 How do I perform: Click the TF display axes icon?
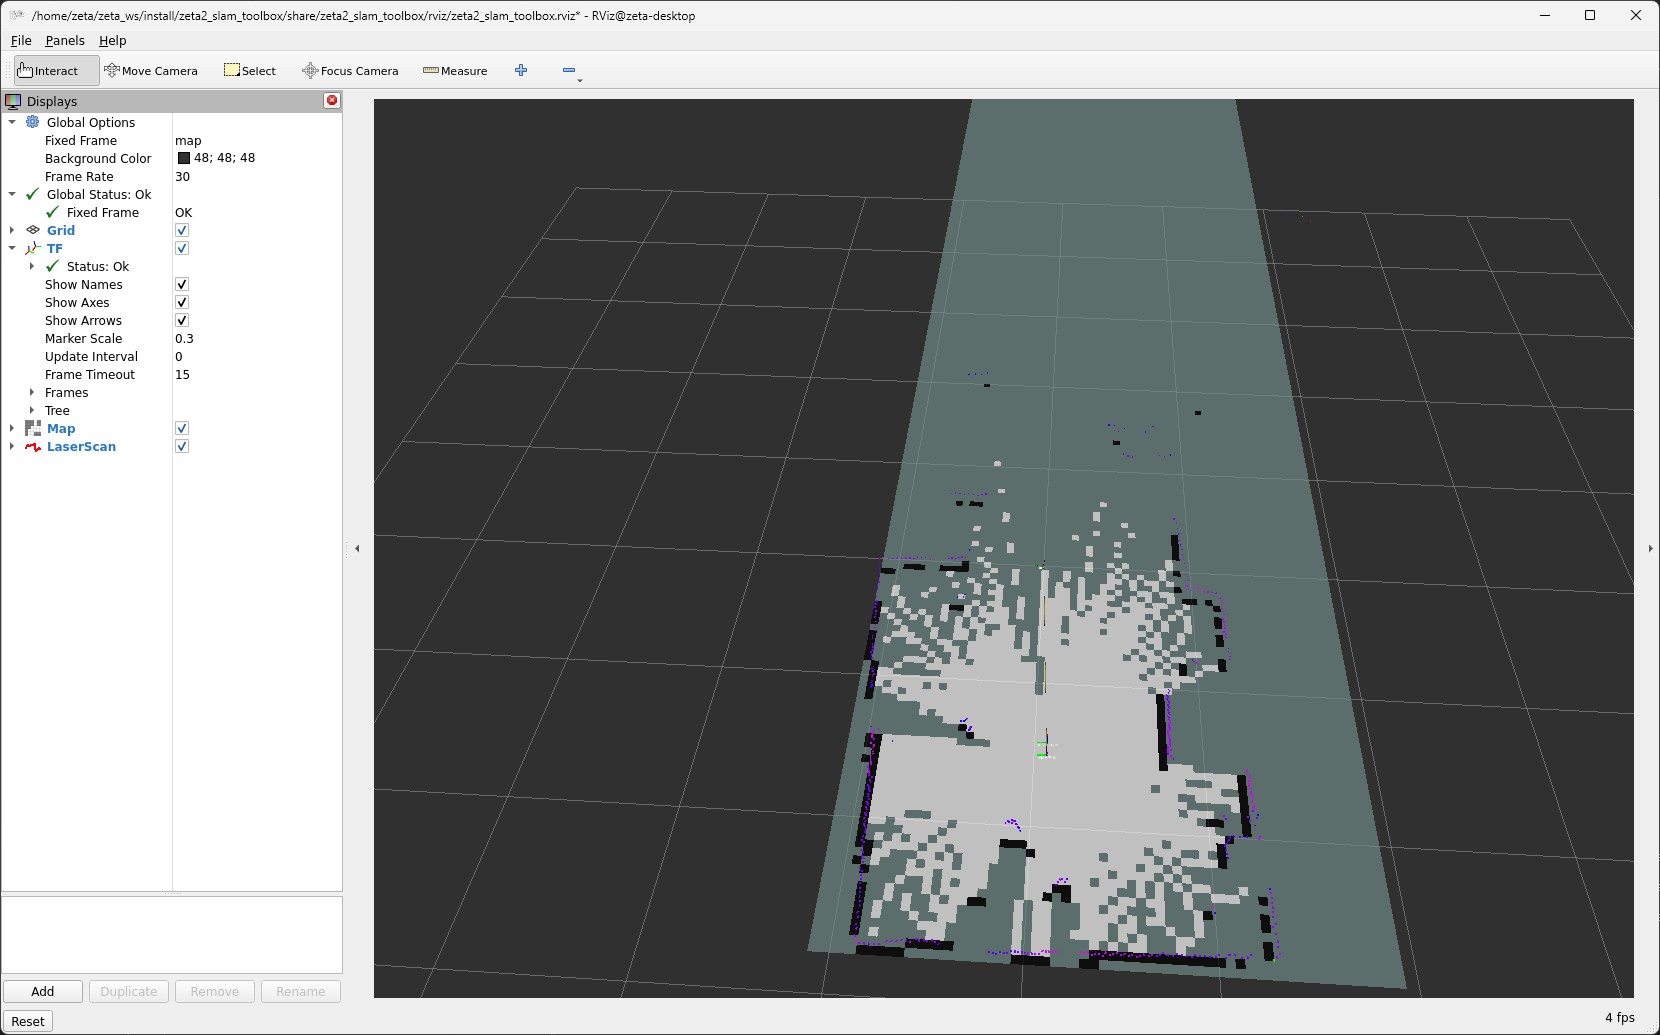point(33,248)
